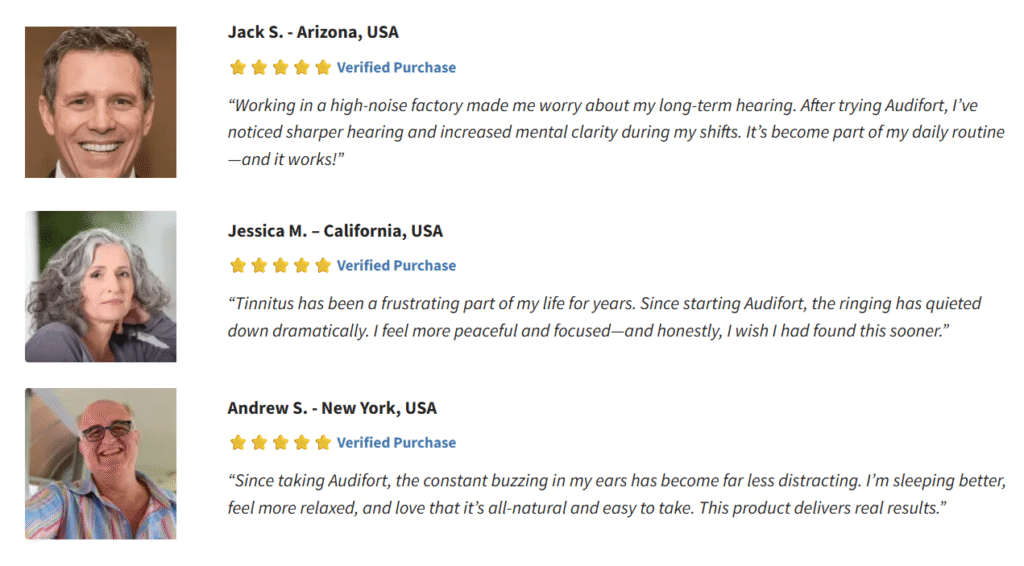Click the reviewer name Jack S. - Arizona, USA

click(313, 32)
